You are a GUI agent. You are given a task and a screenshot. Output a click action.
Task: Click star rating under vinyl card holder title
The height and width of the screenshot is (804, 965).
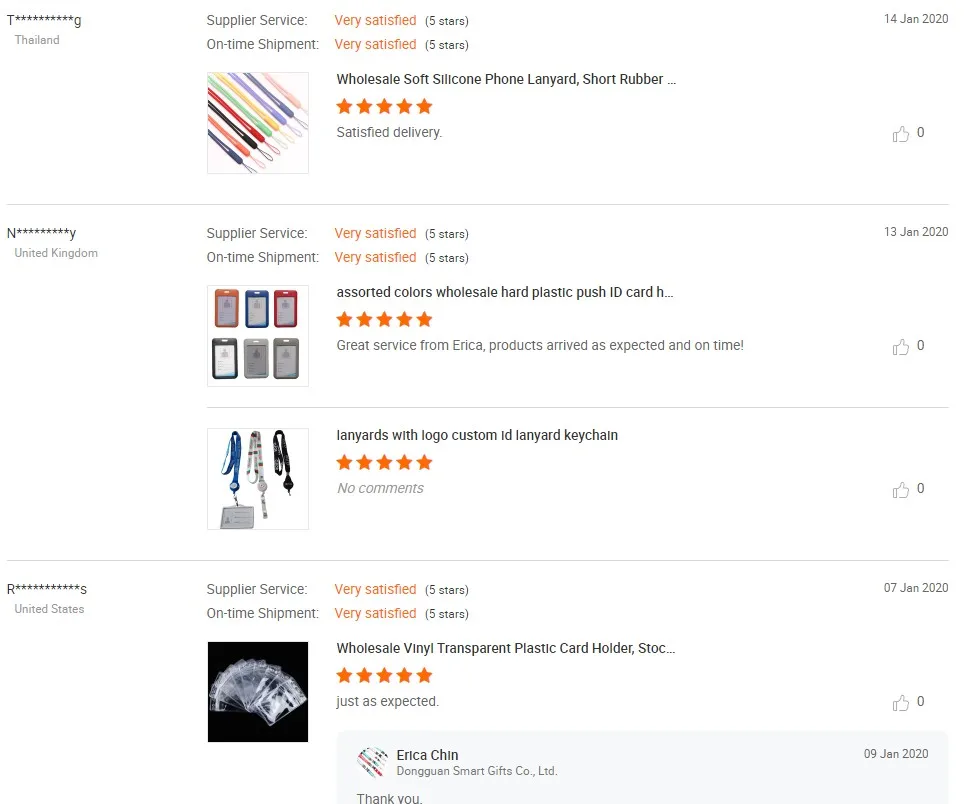click(x=384, y=675)
